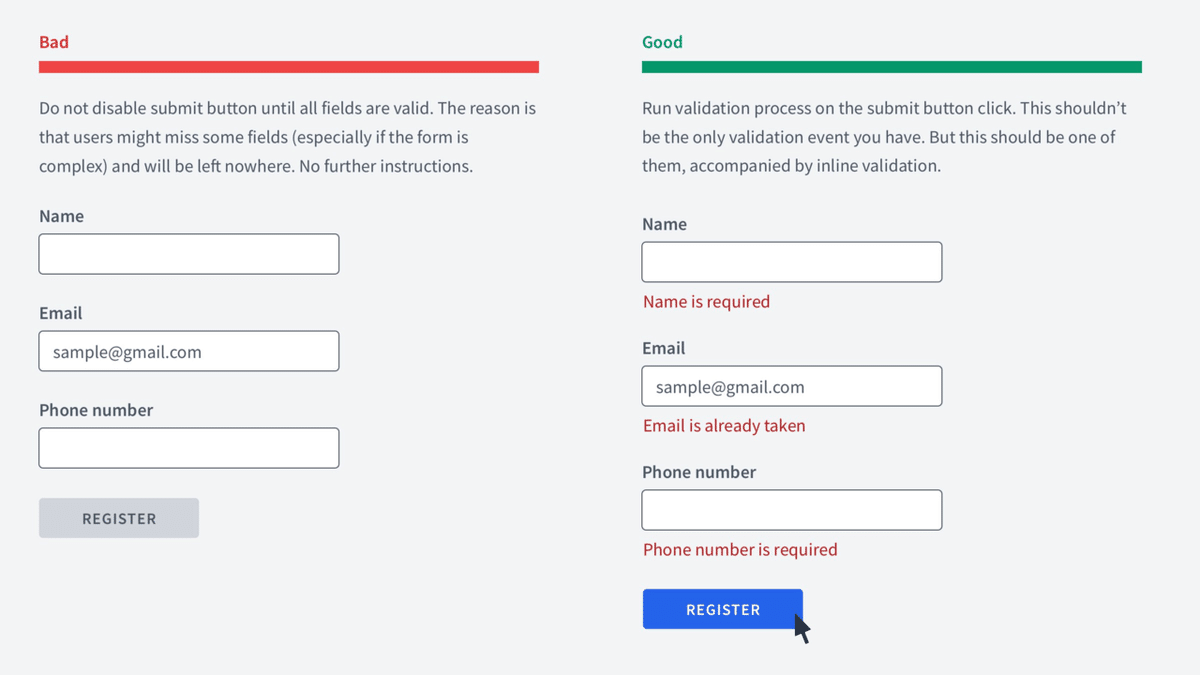Focus the Email field in the Bad example
Image resolution: width=1200 pixels, height=675 pixels.
[x=189, y=351]
